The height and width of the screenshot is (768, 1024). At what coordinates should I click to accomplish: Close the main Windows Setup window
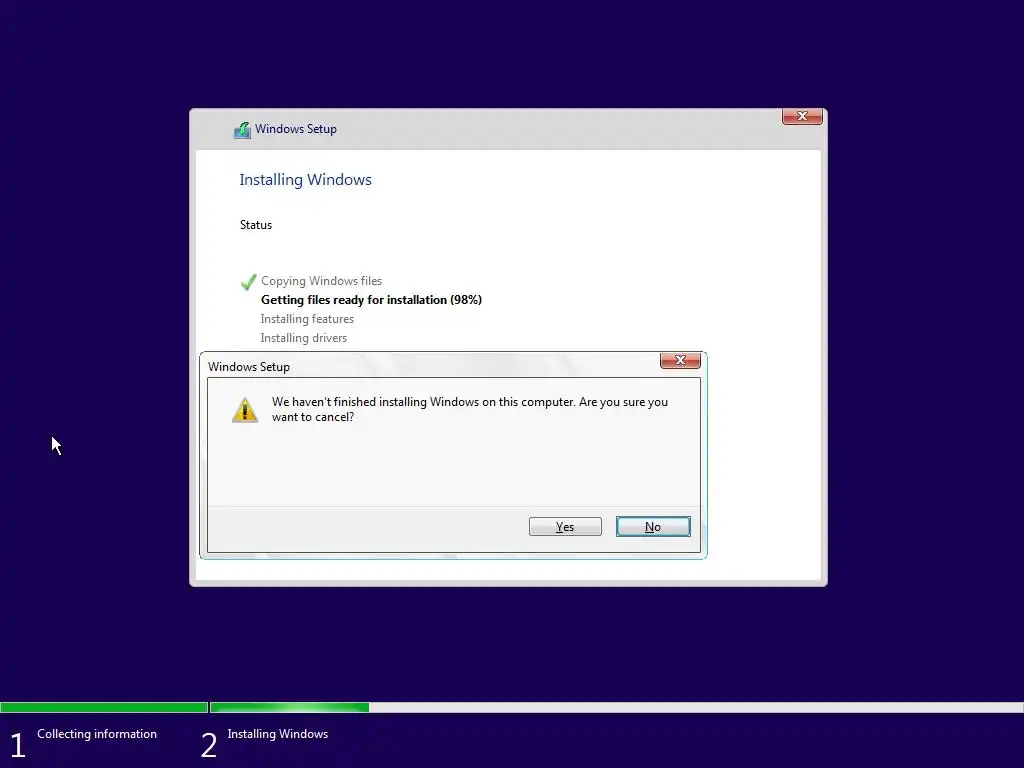click(x=802, y=116)
